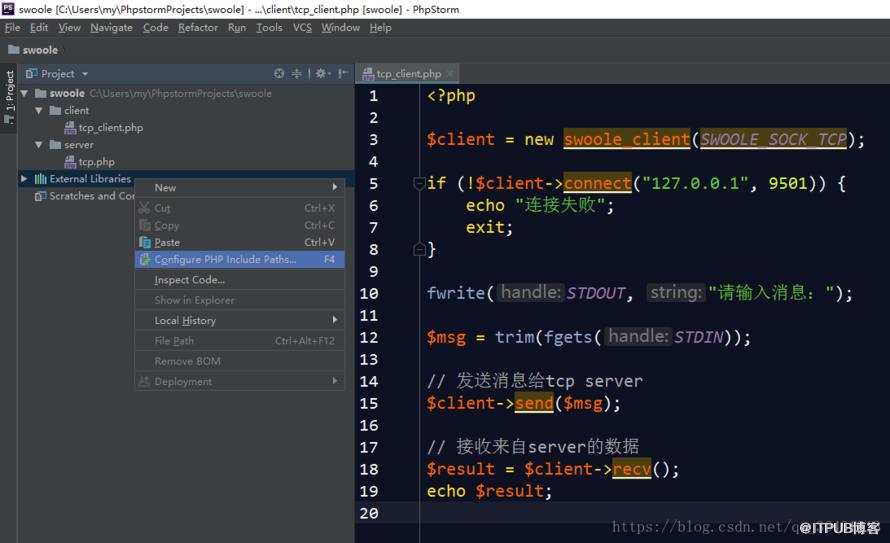Click the Scratches and Consoles icon
The image size is (890, 543).
(40, 196)
